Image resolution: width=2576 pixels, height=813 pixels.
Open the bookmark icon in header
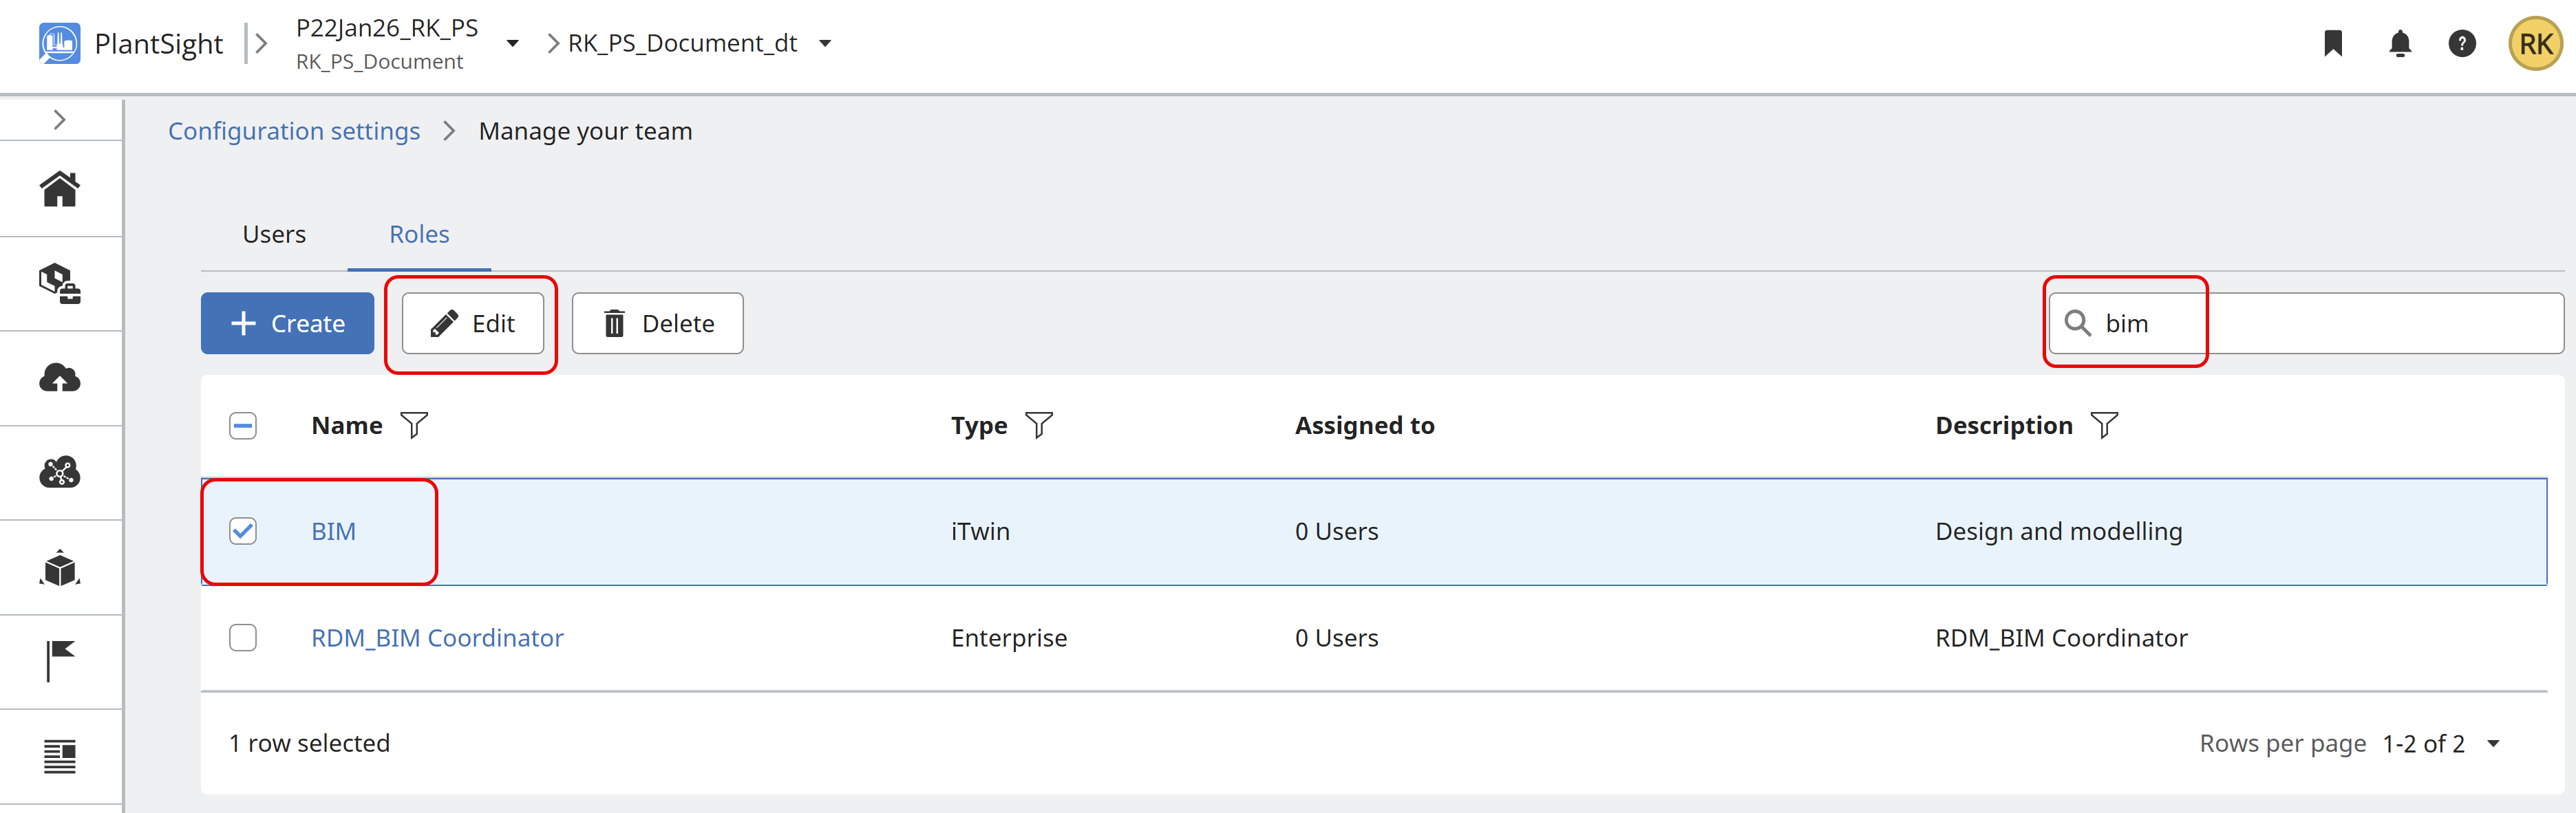pos(2333,43)
